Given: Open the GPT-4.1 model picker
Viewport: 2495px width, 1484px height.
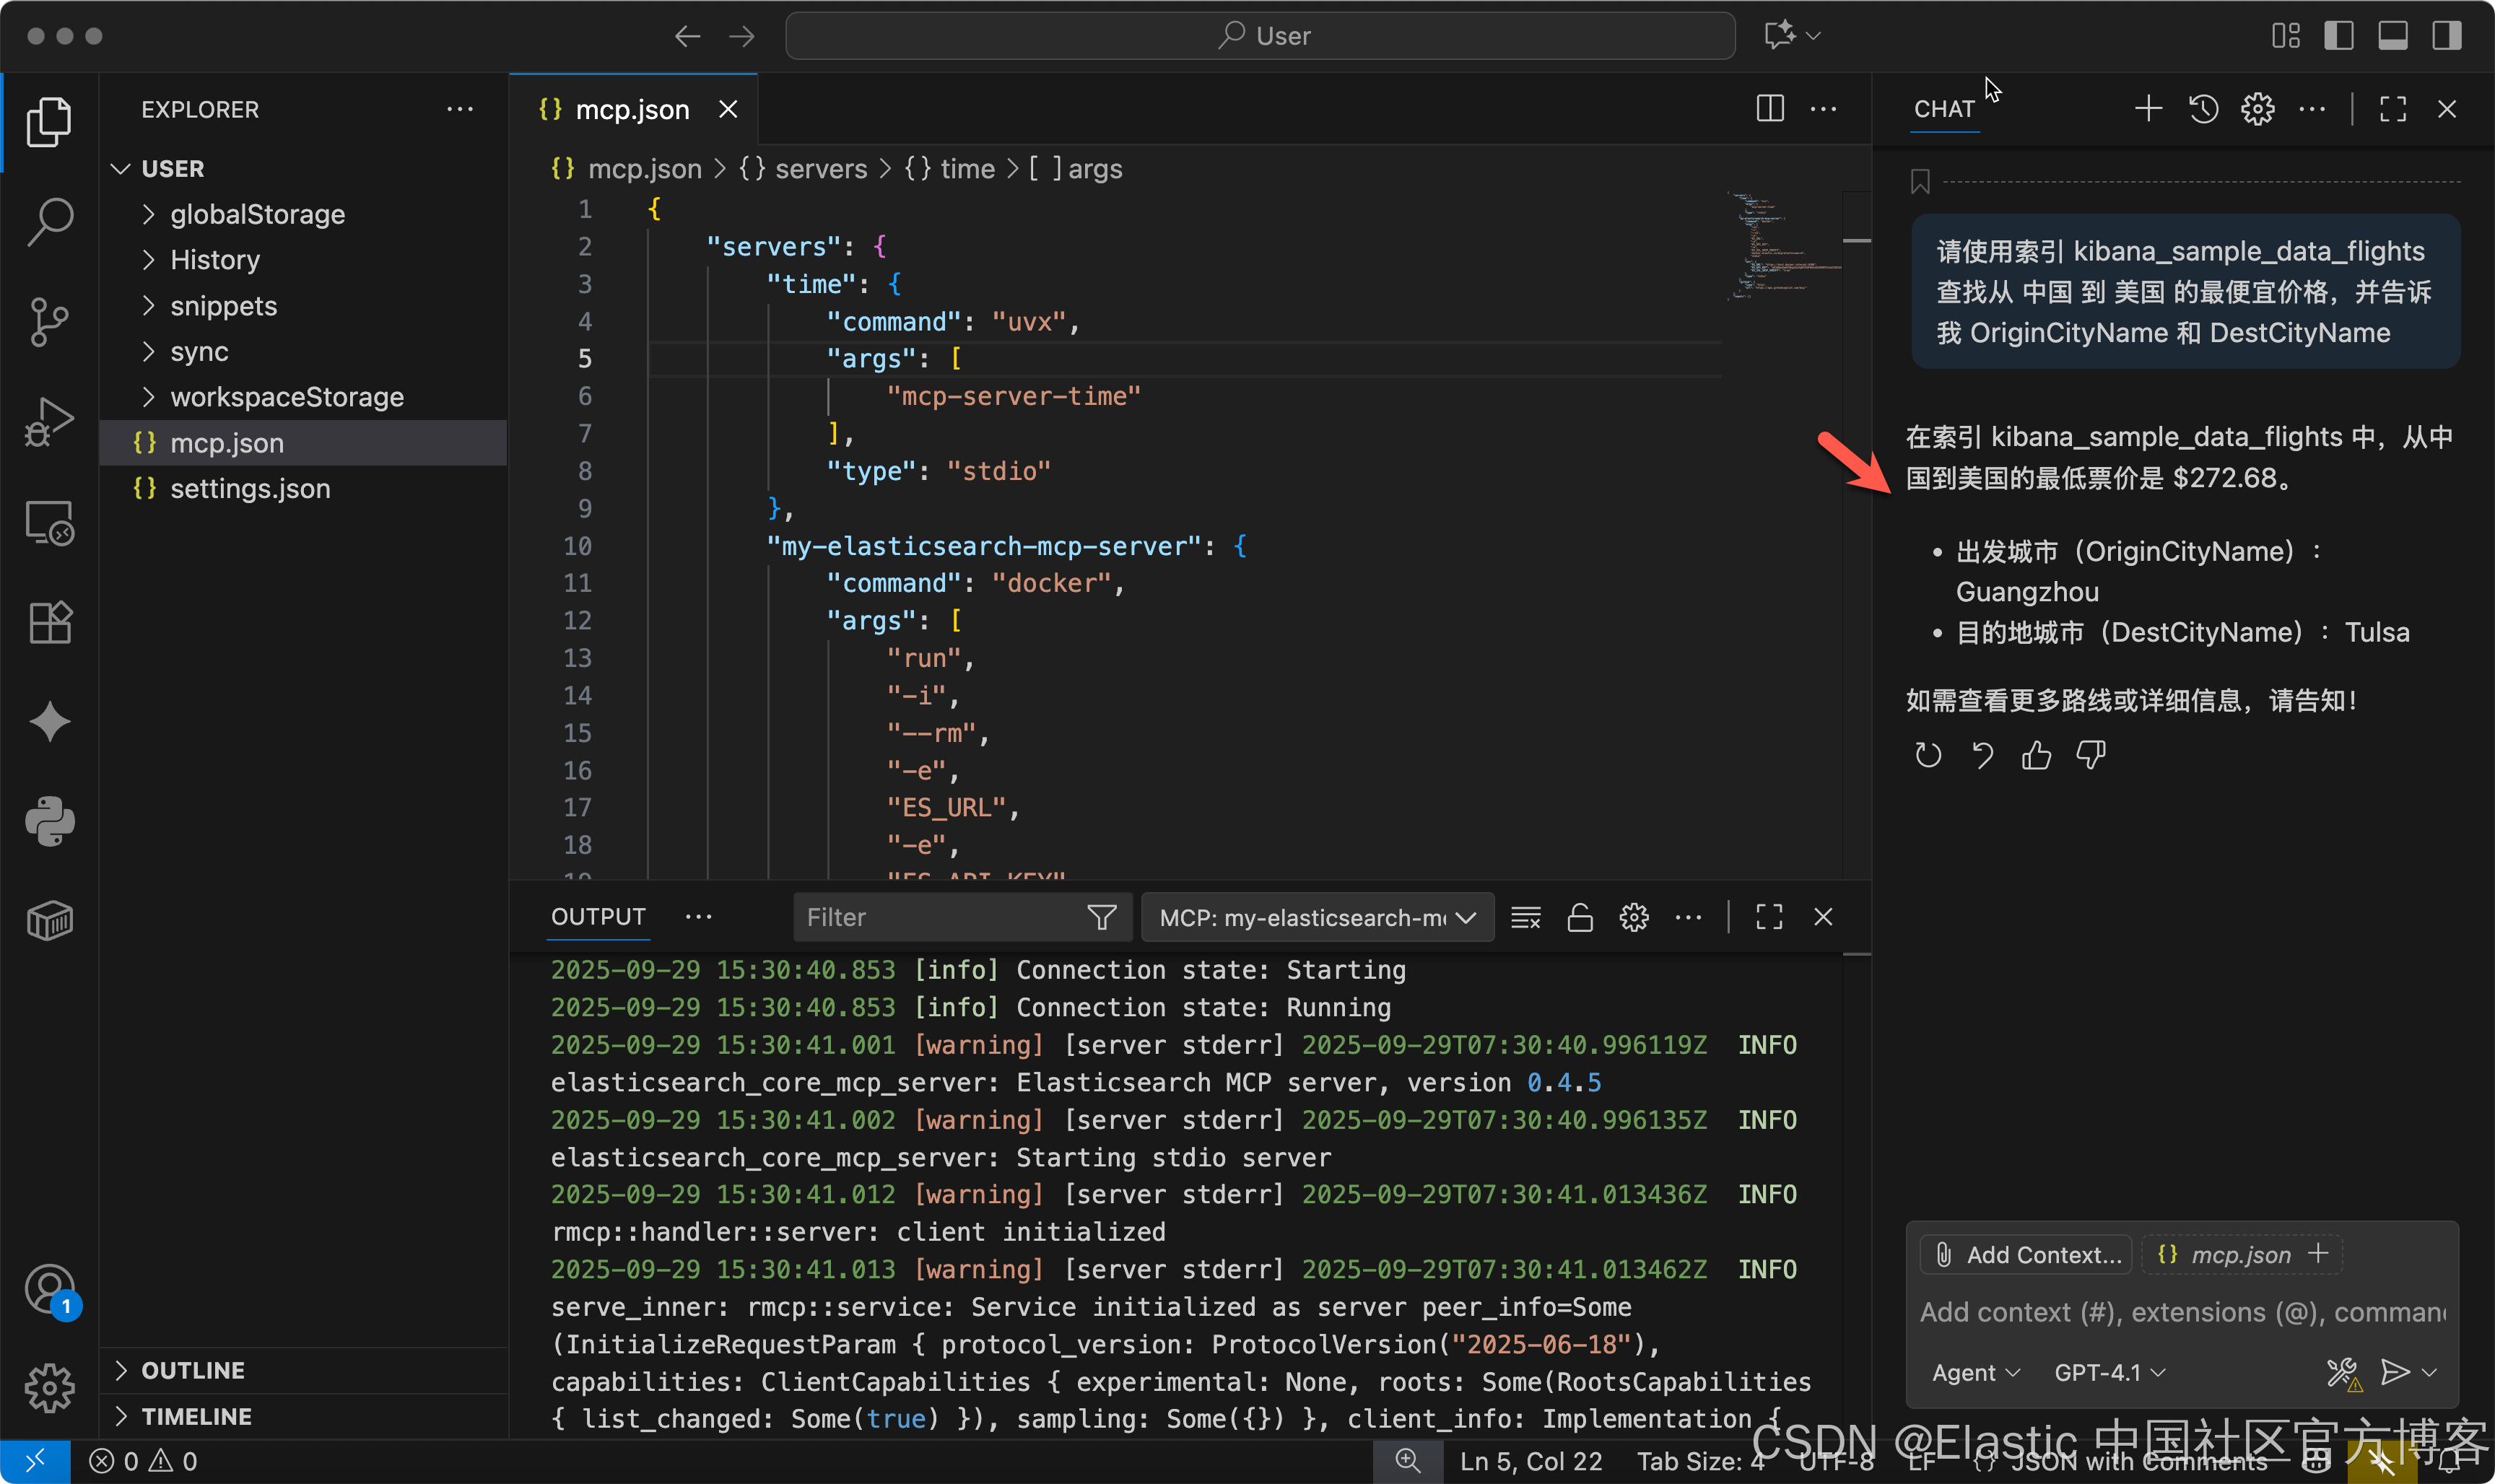Looking at the screenshot, I should click(2109, 1373).
